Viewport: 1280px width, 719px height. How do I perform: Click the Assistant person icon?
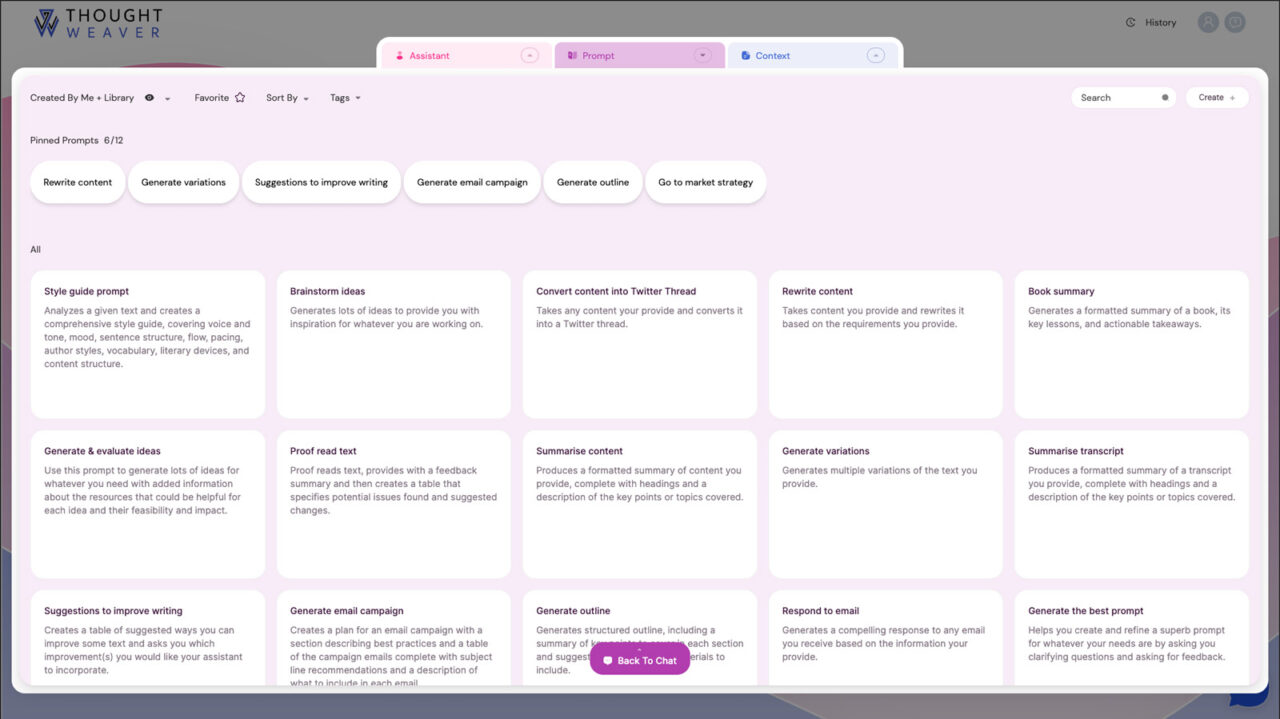click(x=398, y=56)
